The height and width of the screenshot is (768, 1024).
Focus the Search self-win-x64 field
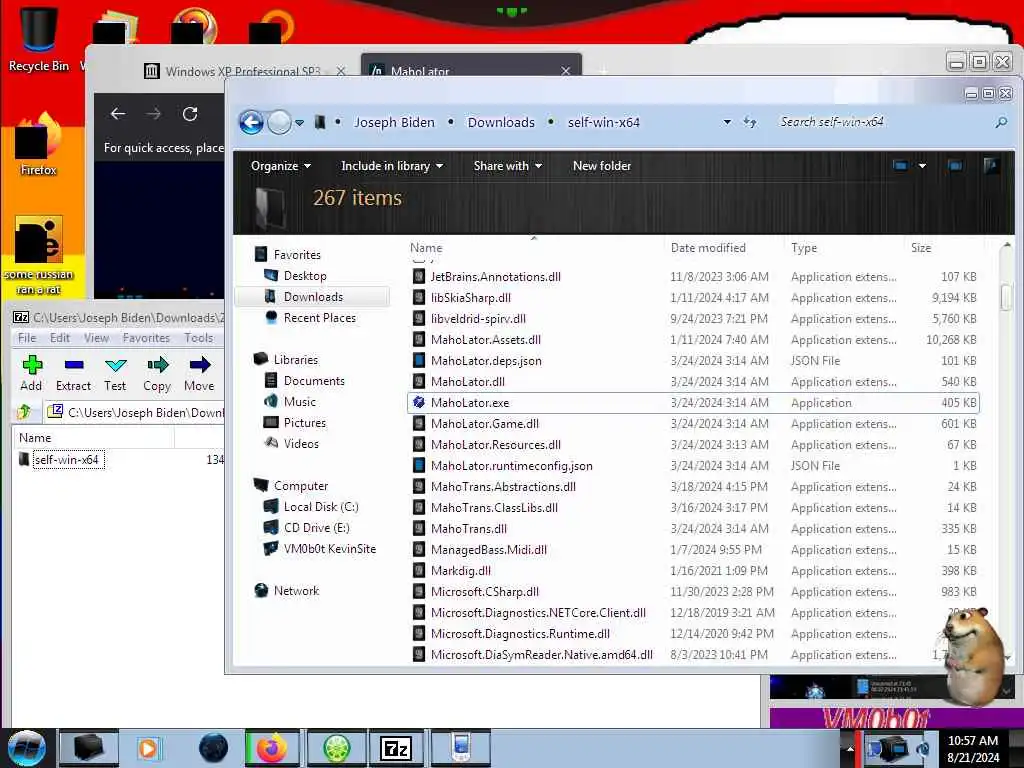[882, 122]
